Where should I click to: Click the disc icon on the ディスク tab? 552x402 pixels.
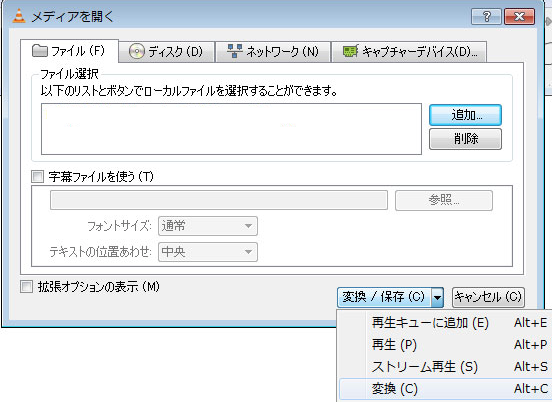(137, 51)
